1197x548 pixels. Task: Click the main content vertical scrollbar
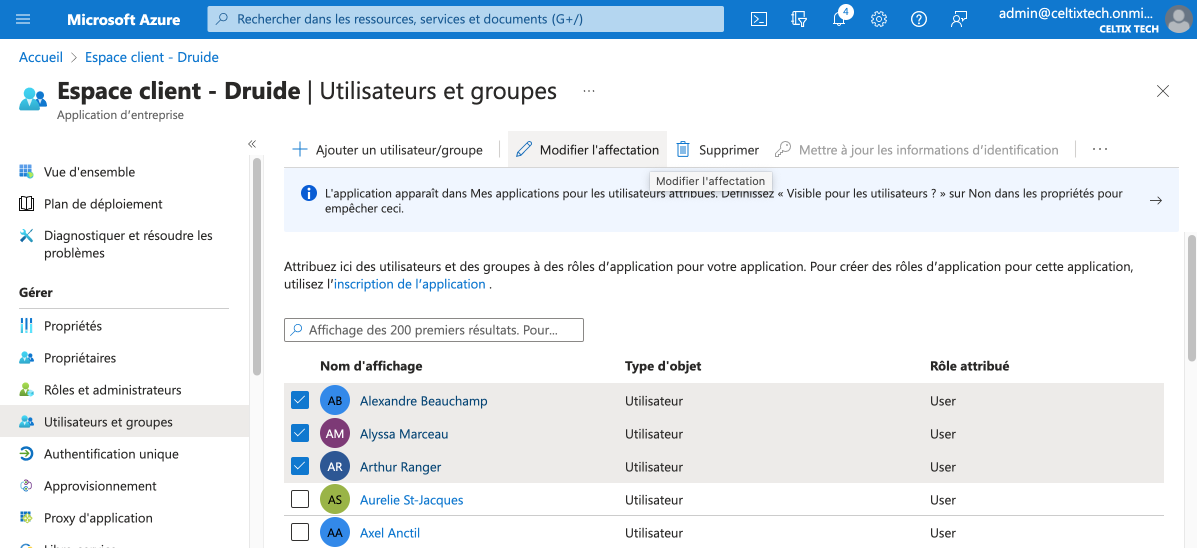tap(1192, 298)
